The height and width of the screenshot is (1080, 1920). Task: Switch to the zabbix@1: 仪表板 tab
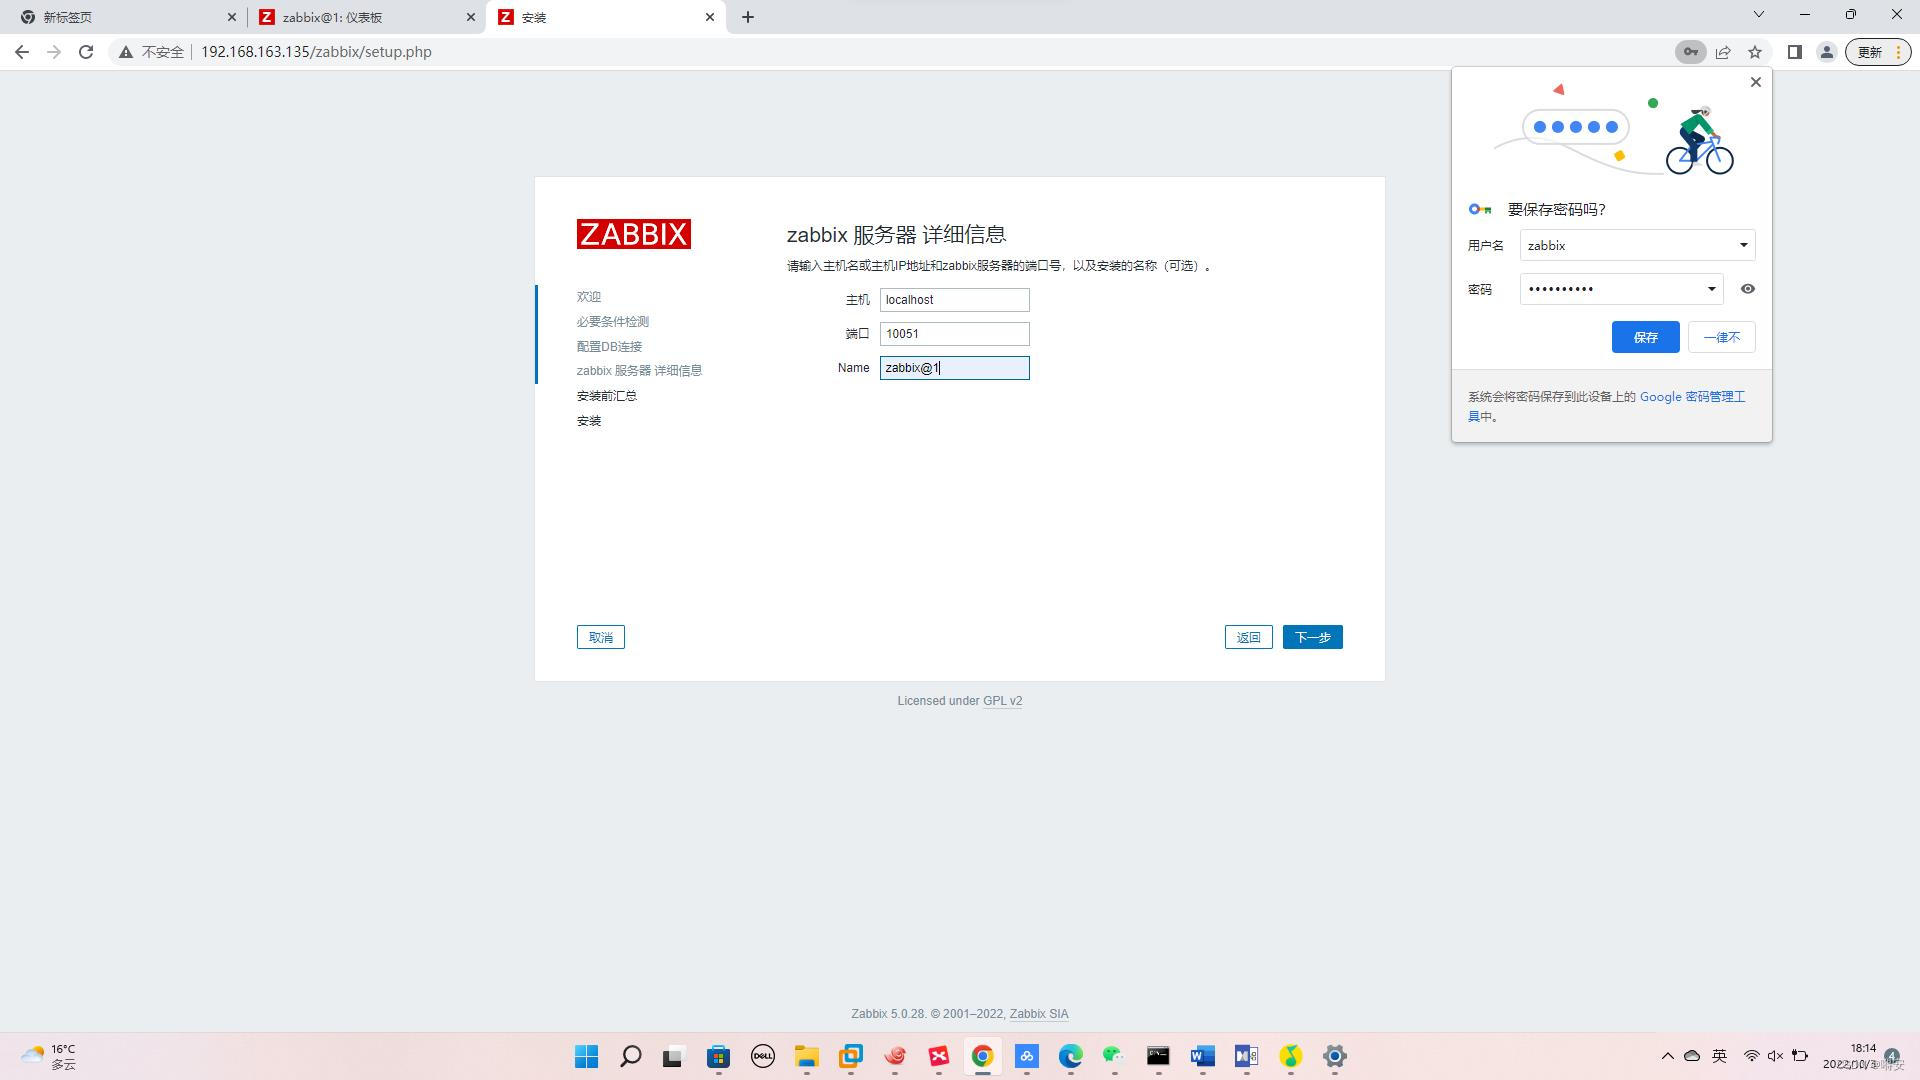coord(367,17)
